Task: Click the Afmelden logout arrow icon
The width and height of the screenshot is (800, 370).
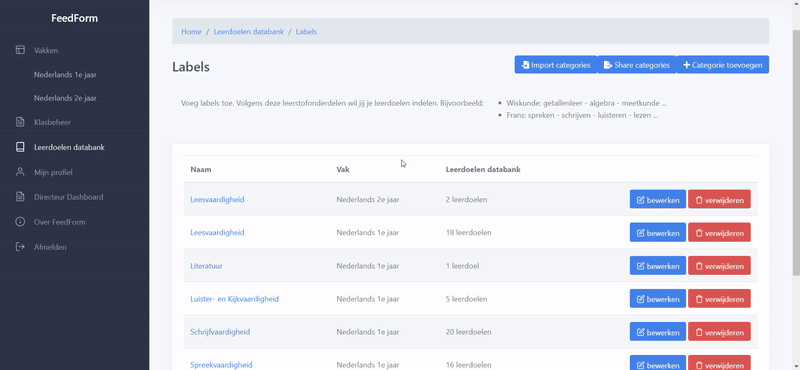Action: click(x=20, y=246)
